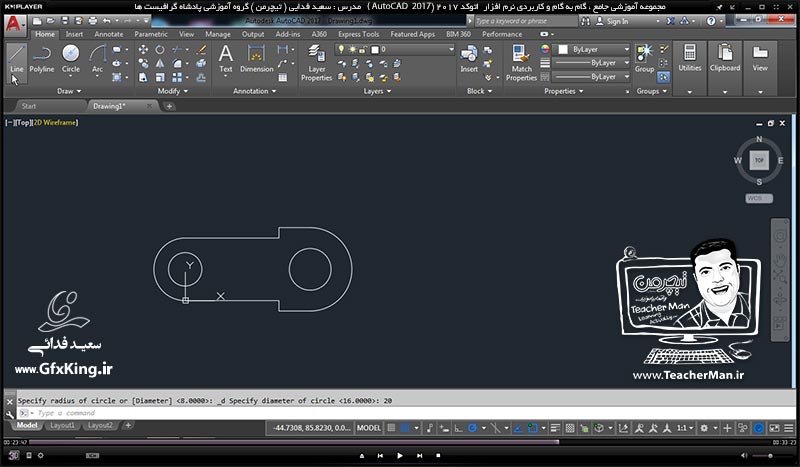Viewport: 800px width, 467px height.
Task: Choose the Fillet tool
Action: click(x=177, y=63)
